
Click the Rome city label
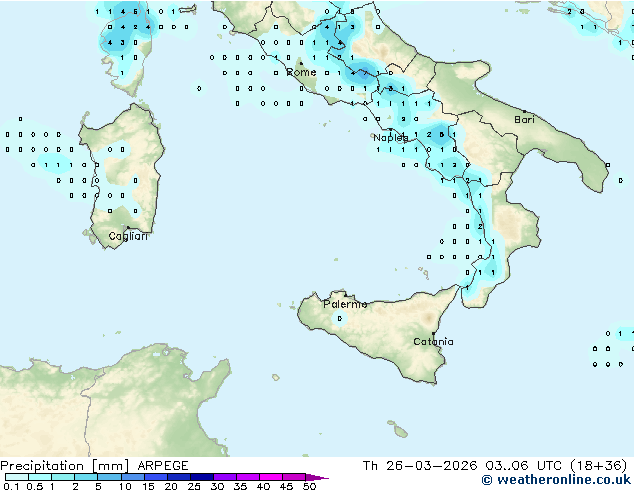301,72
